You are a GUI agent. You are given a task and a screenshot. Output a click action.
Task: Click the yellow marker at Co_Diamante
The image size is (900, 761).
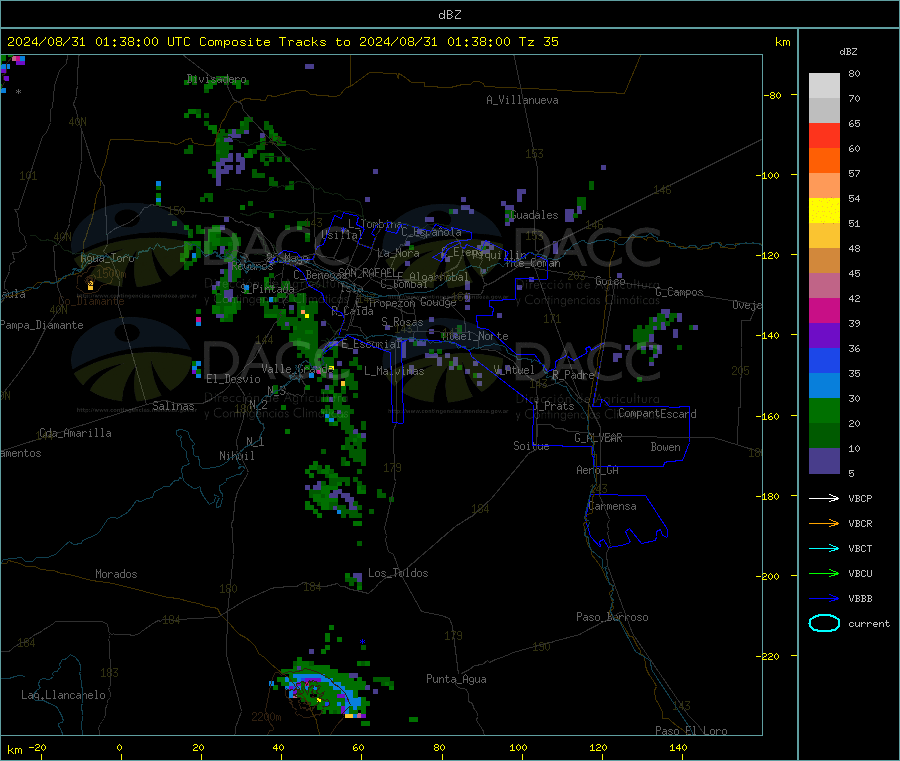(x=90, y=284)
